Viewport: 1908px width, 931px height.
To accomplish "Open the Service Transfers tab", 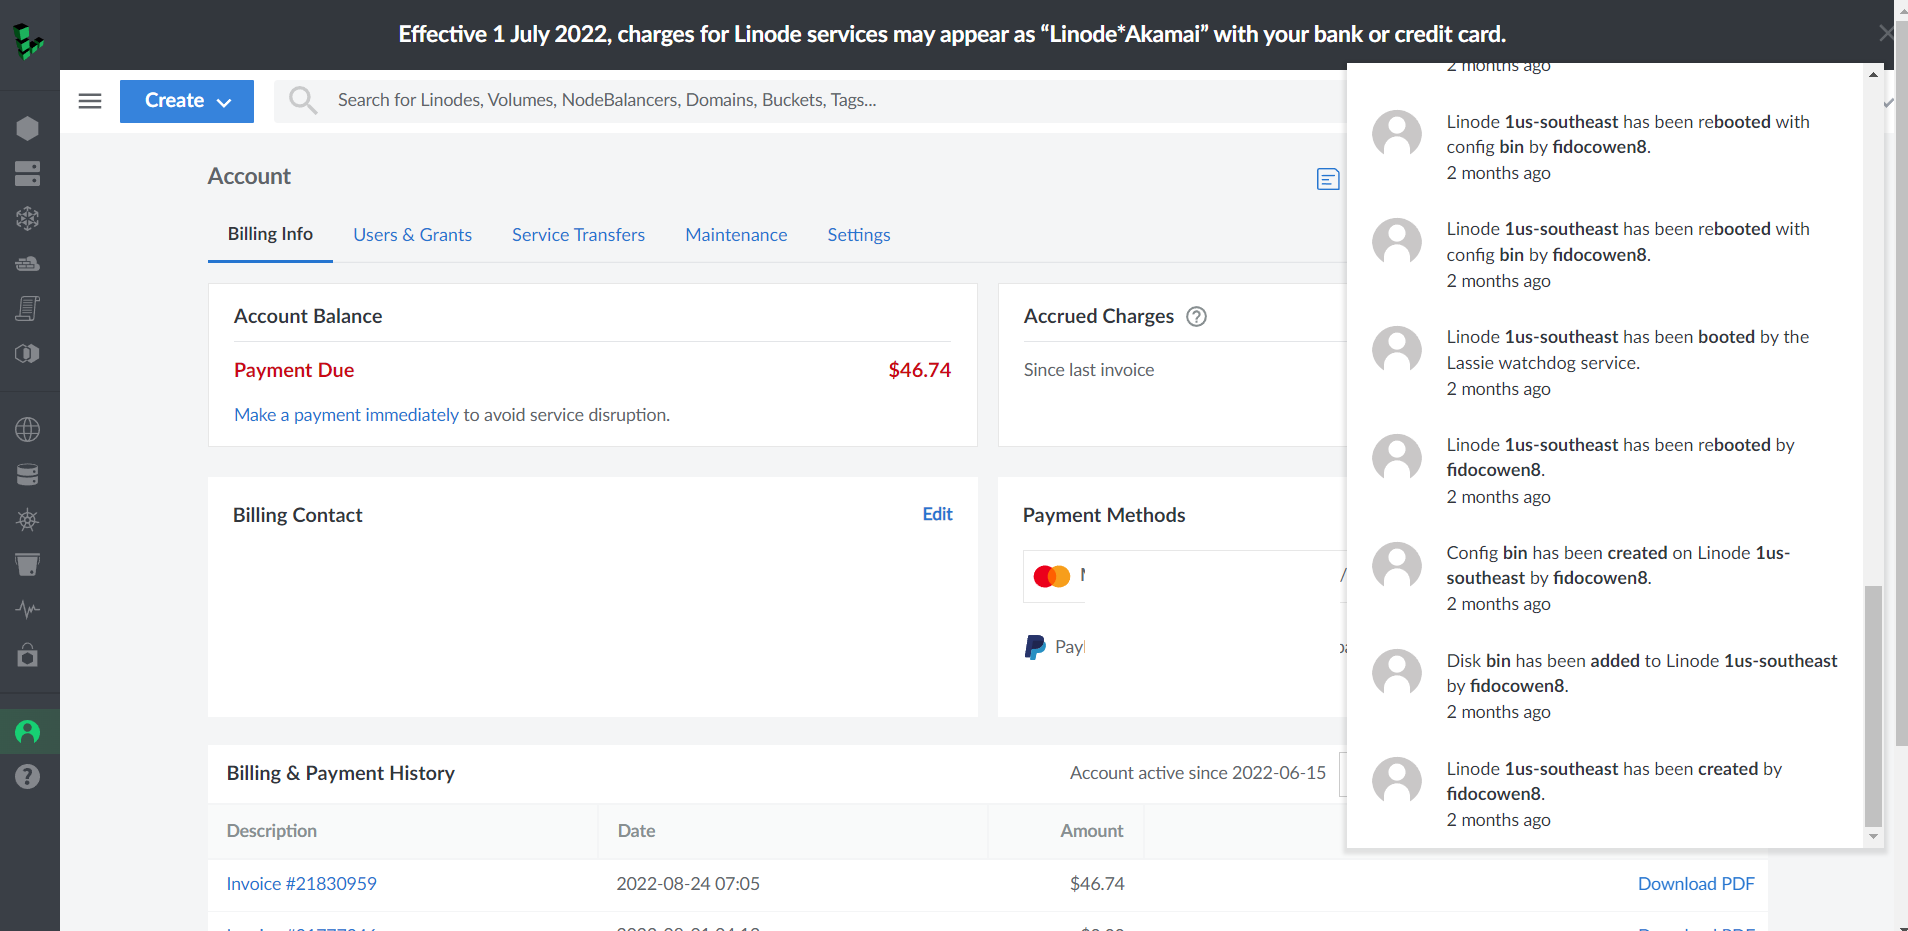I will pyautogui.click(x=578, y=235).
